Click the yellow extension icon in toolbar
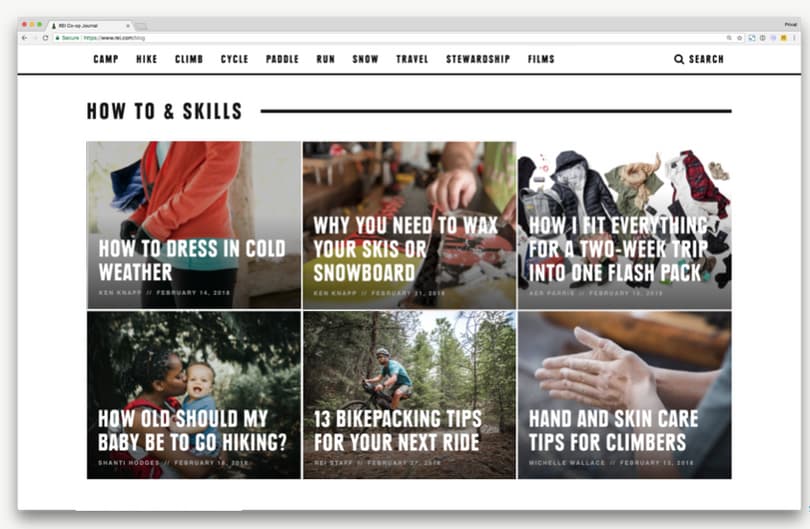 pos(784,38)
